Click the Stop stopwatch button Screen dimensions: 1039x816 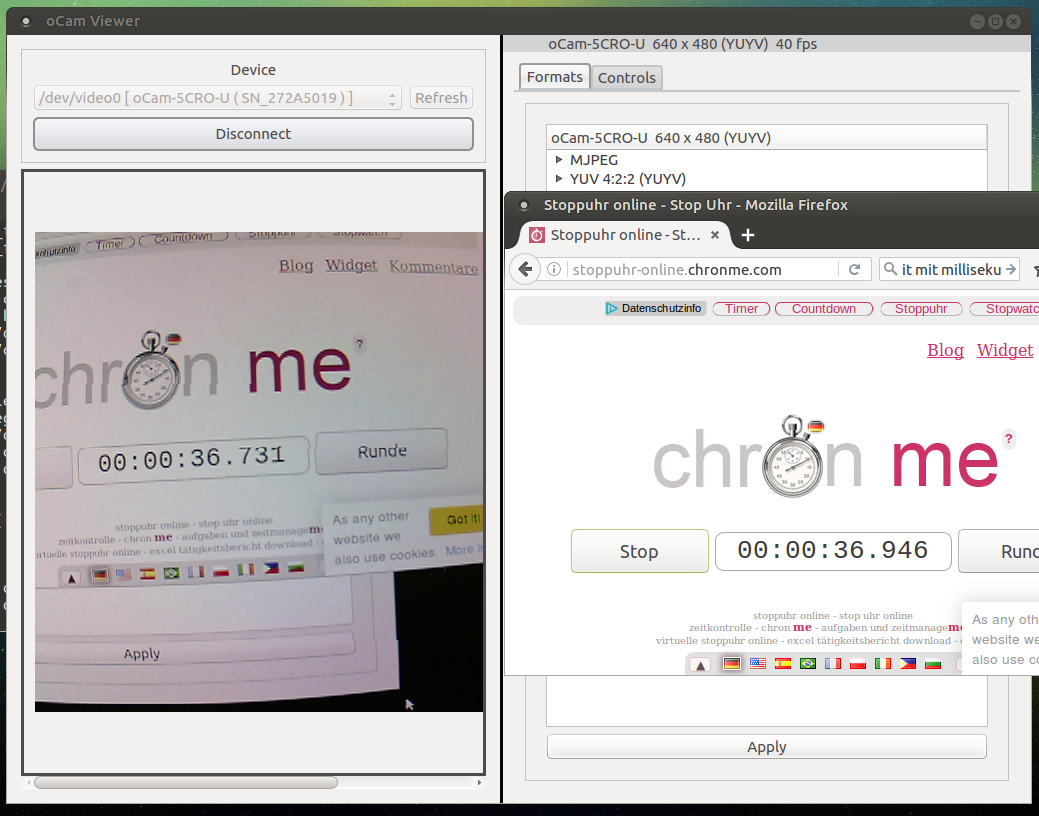coord(639,551)
